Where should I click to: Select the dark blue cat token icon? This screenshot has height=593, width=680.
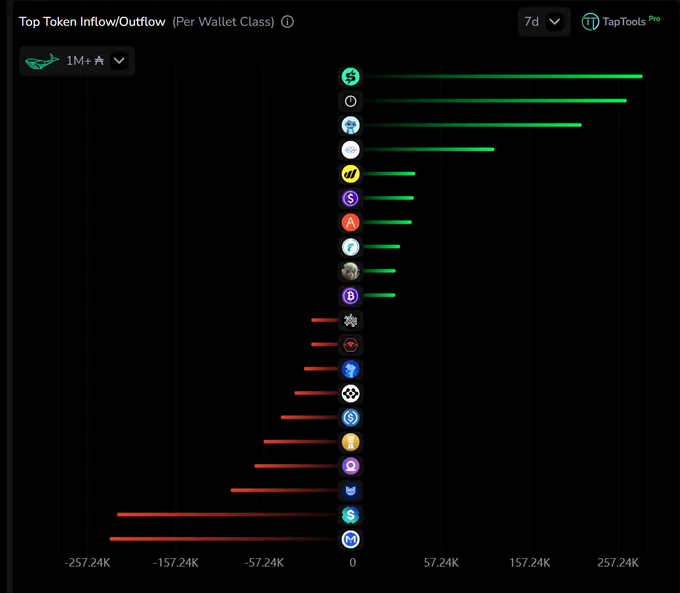tap(350, 491)
